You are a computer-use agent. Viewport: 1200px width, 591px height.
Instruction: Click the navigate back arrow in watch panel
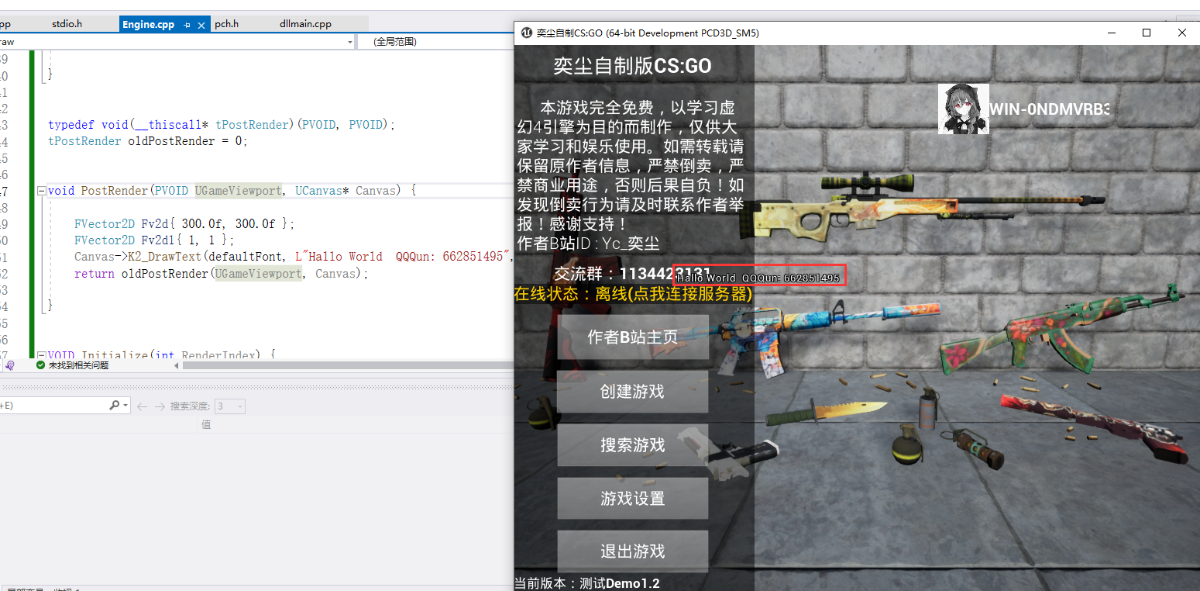click(142, 406)
